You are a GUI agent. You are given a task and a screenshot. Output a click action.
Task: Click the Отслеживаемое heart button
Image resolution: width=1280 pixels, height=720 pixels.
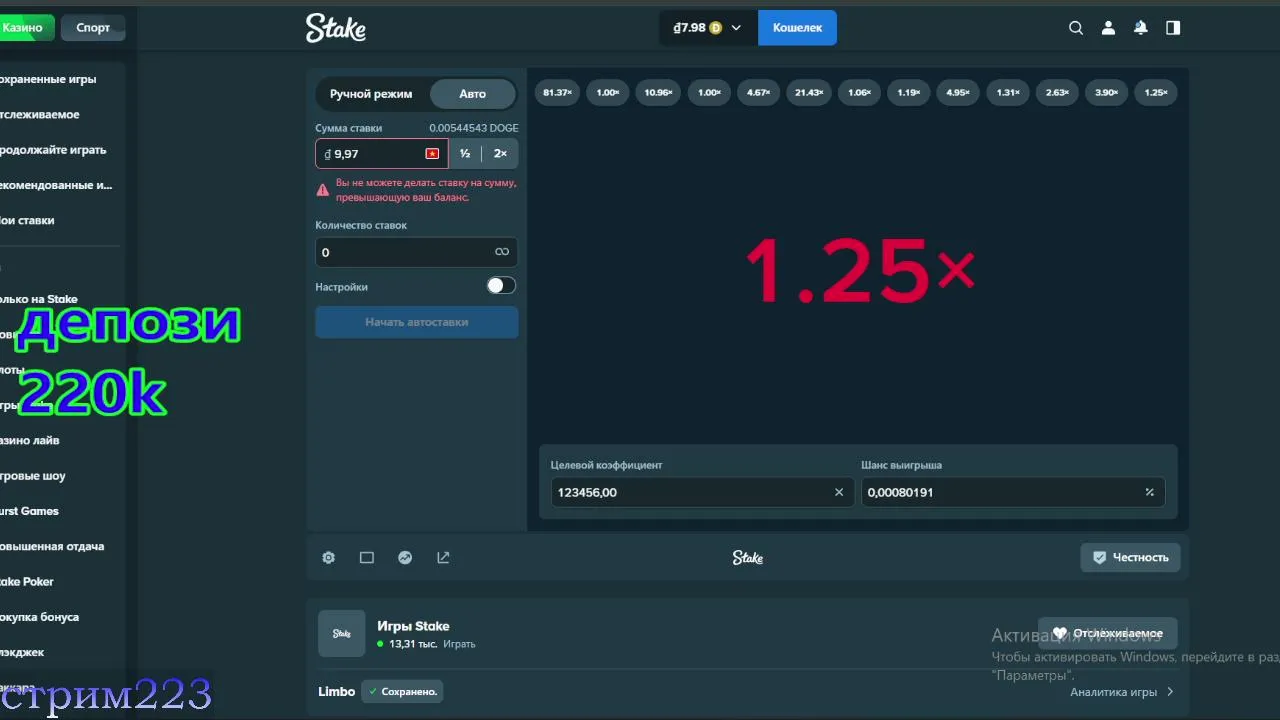click(1108, 633)
